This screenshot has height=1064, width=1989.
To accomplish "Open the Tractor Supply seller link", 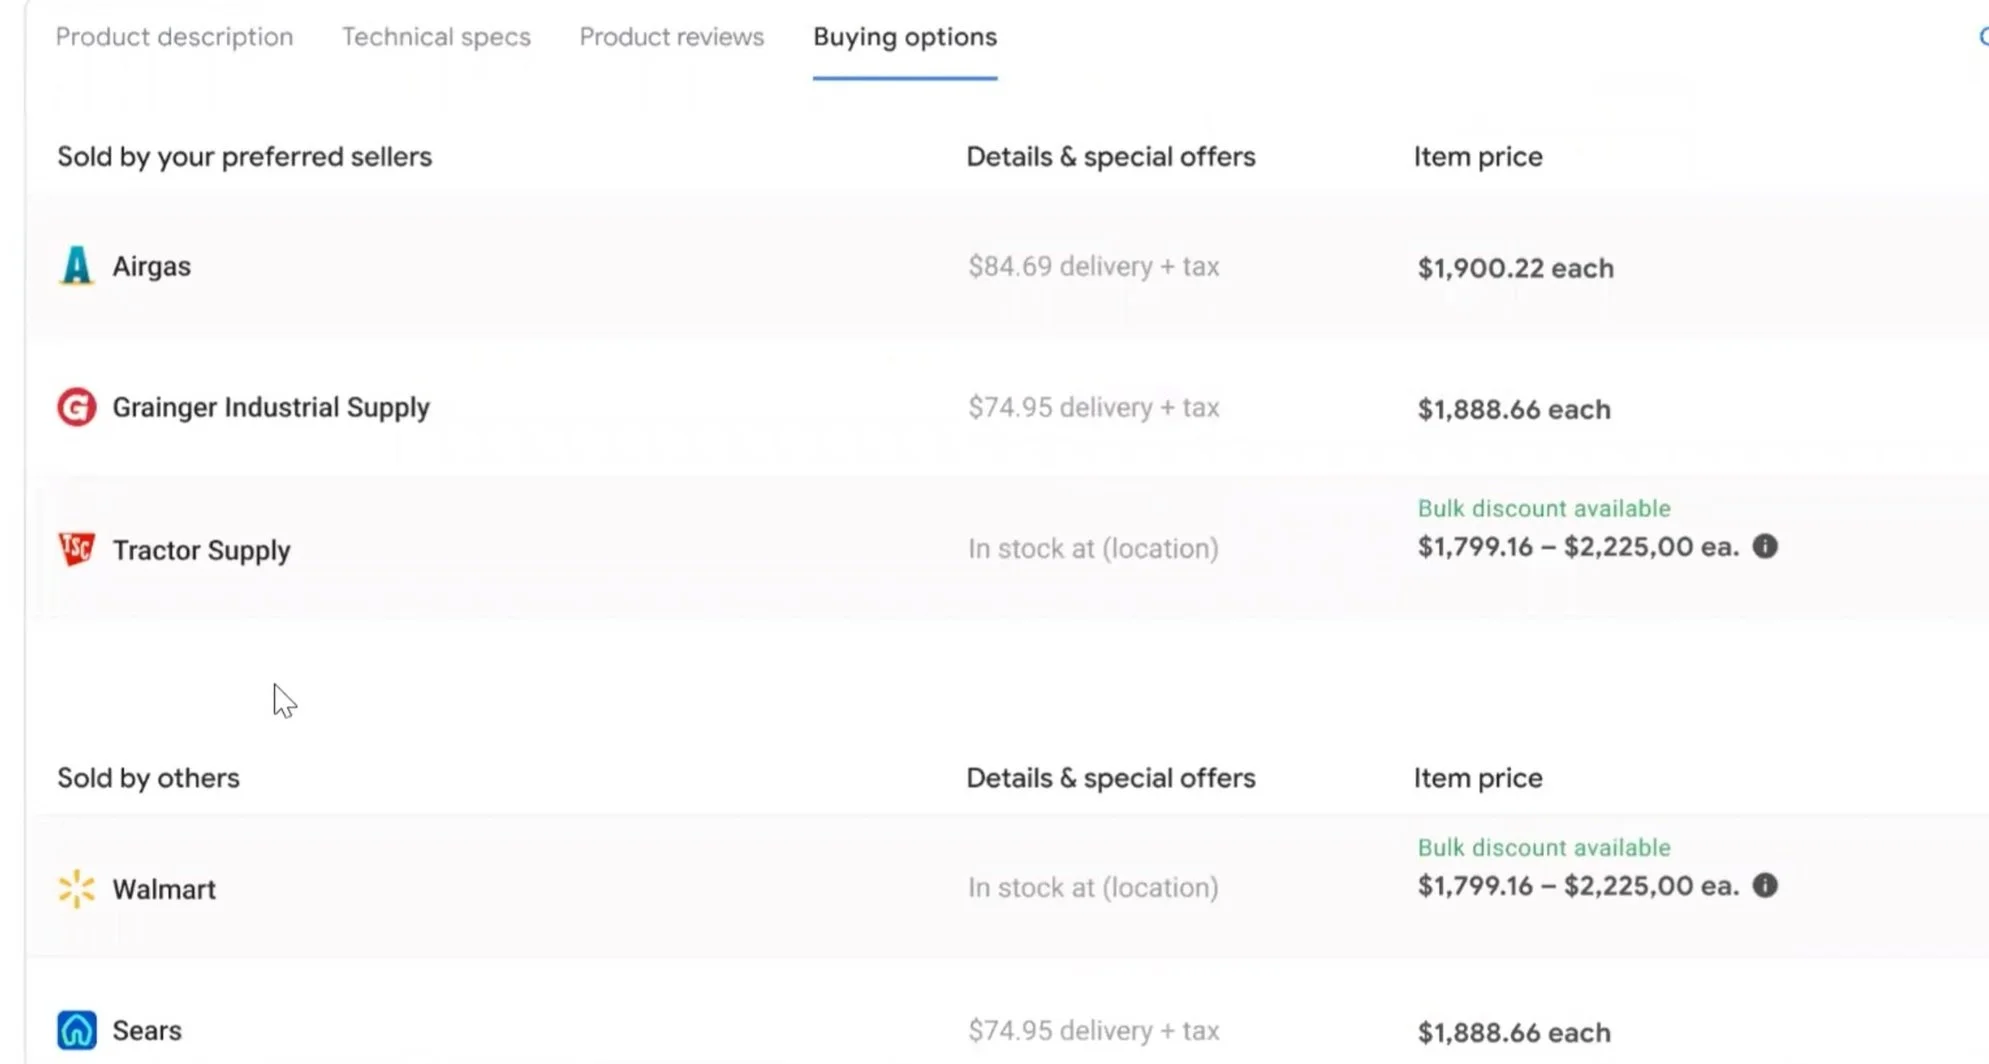I will [201, 550].
